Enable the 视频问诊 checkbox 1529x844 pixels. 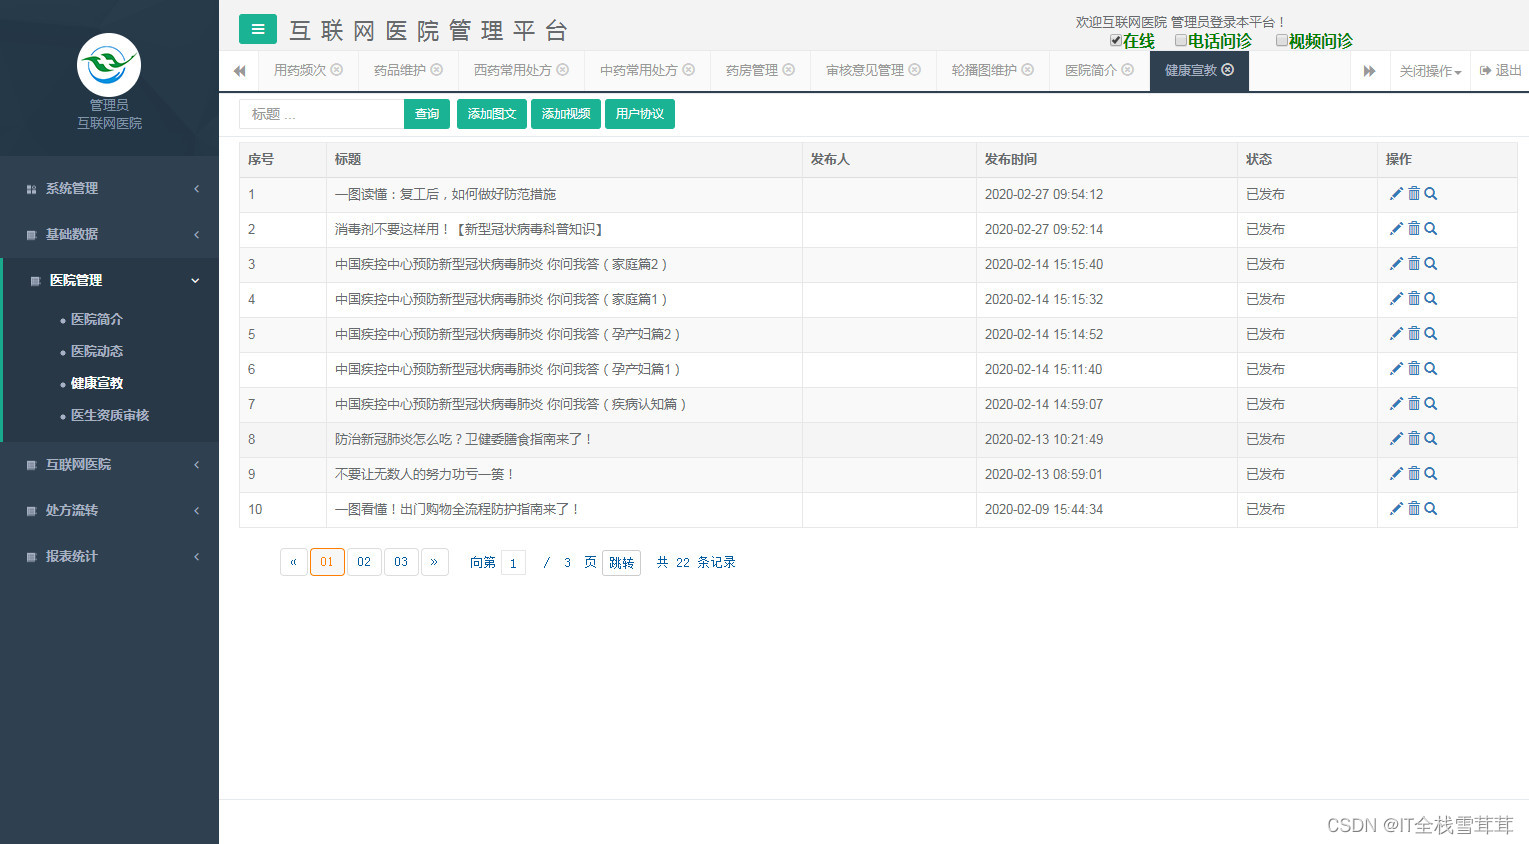(x=1282, y=41)
